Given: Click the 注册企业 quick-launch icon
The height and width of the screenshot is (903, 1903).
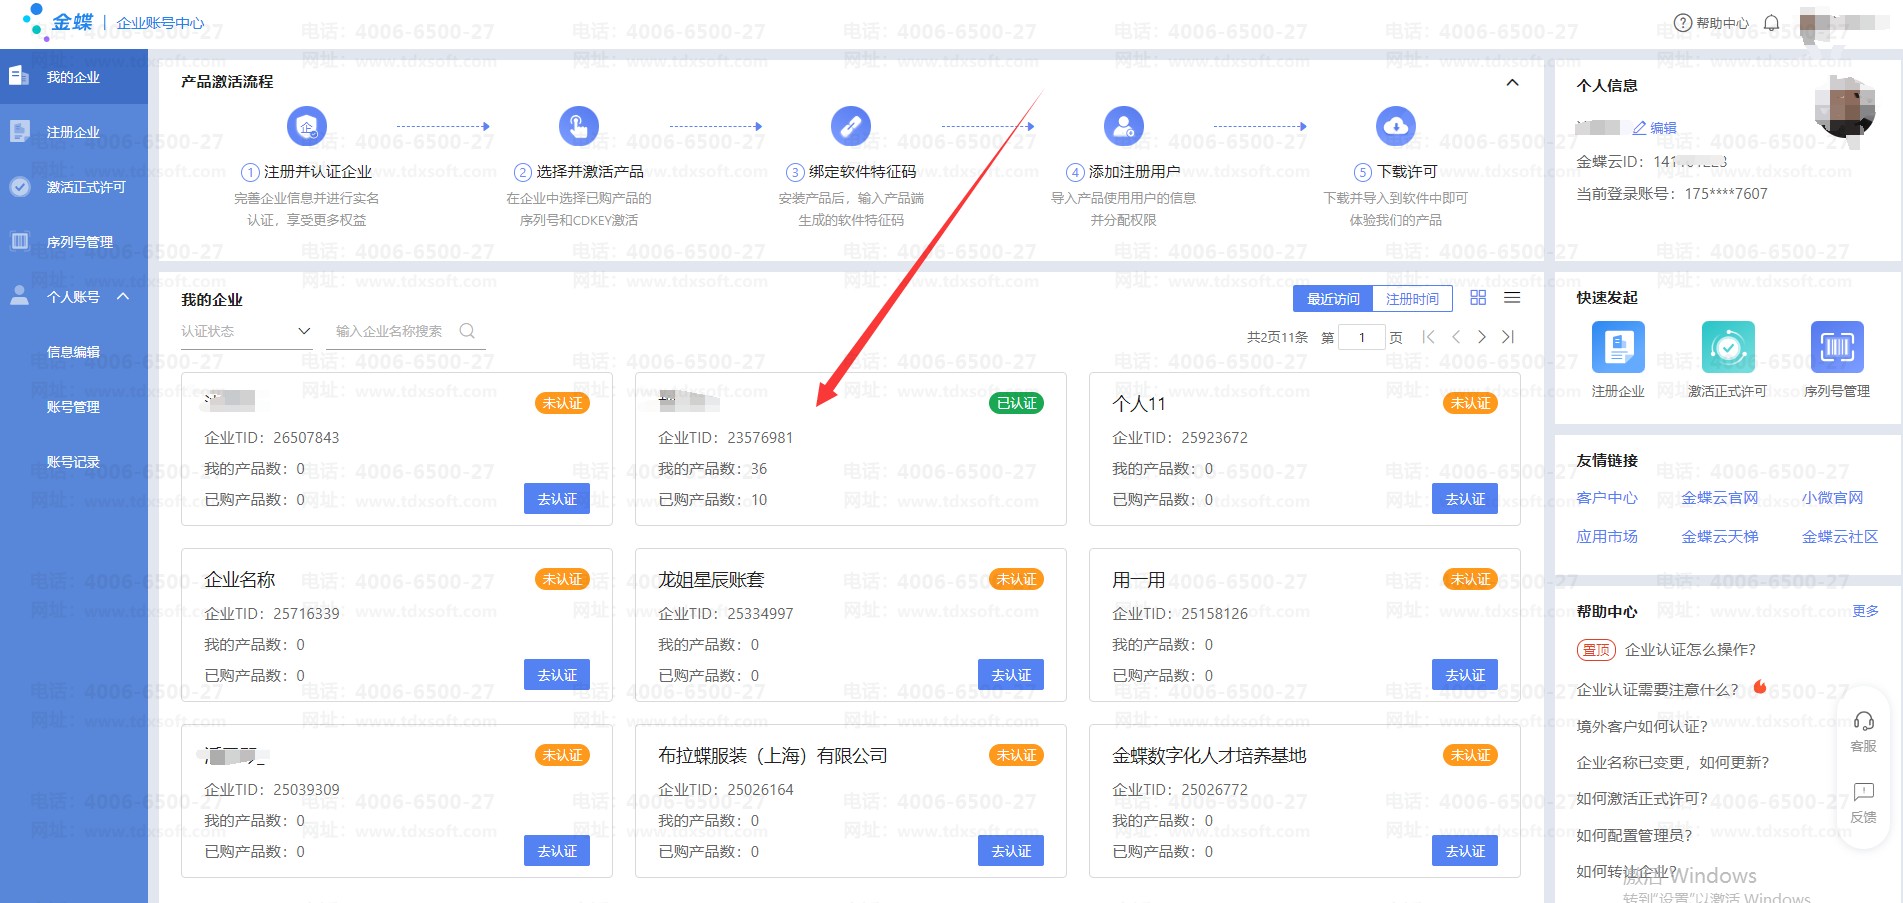Looking at the screenshot, I should tap(1617, 348).
